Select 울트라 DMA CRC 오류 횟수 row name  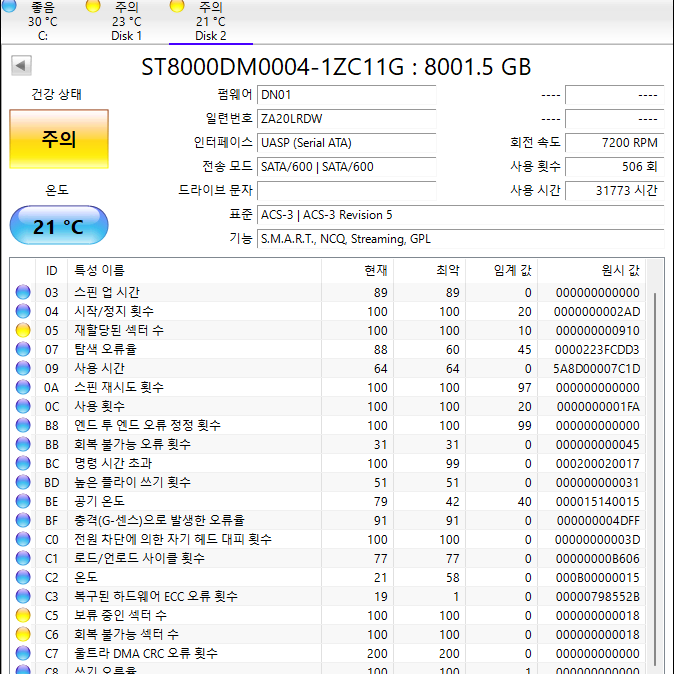pyautogui.click(x=146, y=653)
